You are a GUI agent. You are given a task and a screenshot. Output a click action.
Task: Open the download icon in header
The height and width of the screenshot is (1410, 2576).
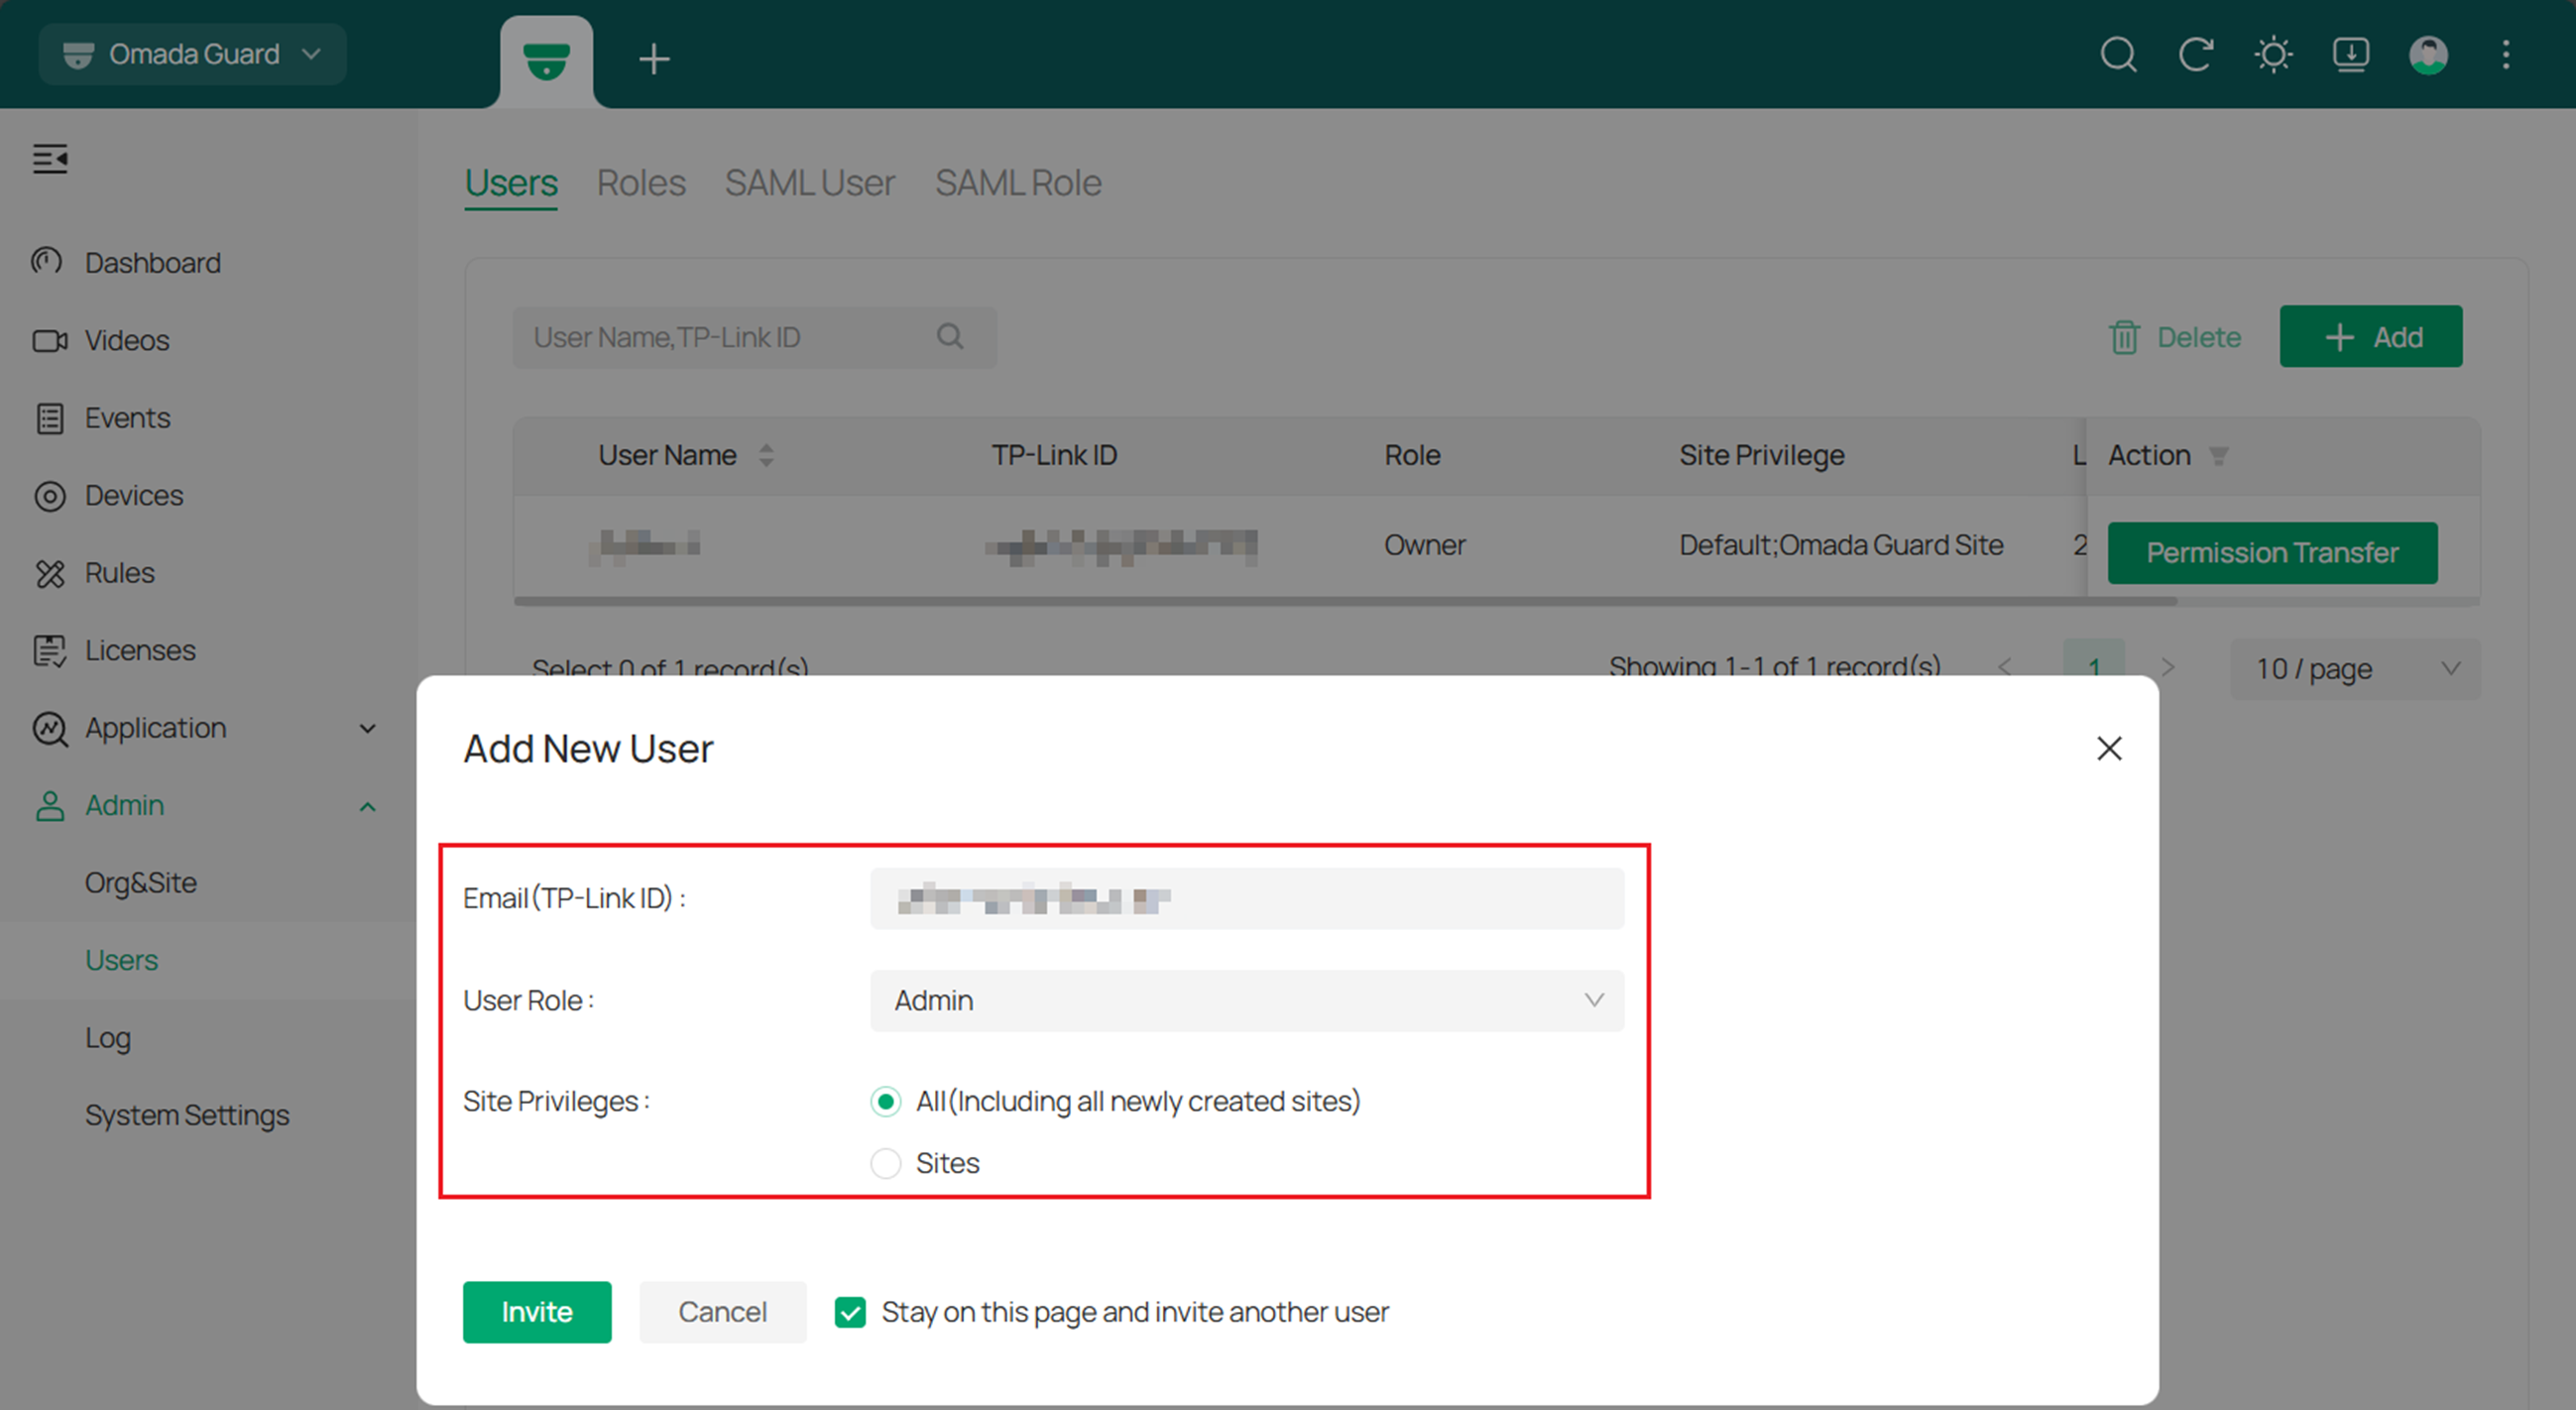(2351, 54)
